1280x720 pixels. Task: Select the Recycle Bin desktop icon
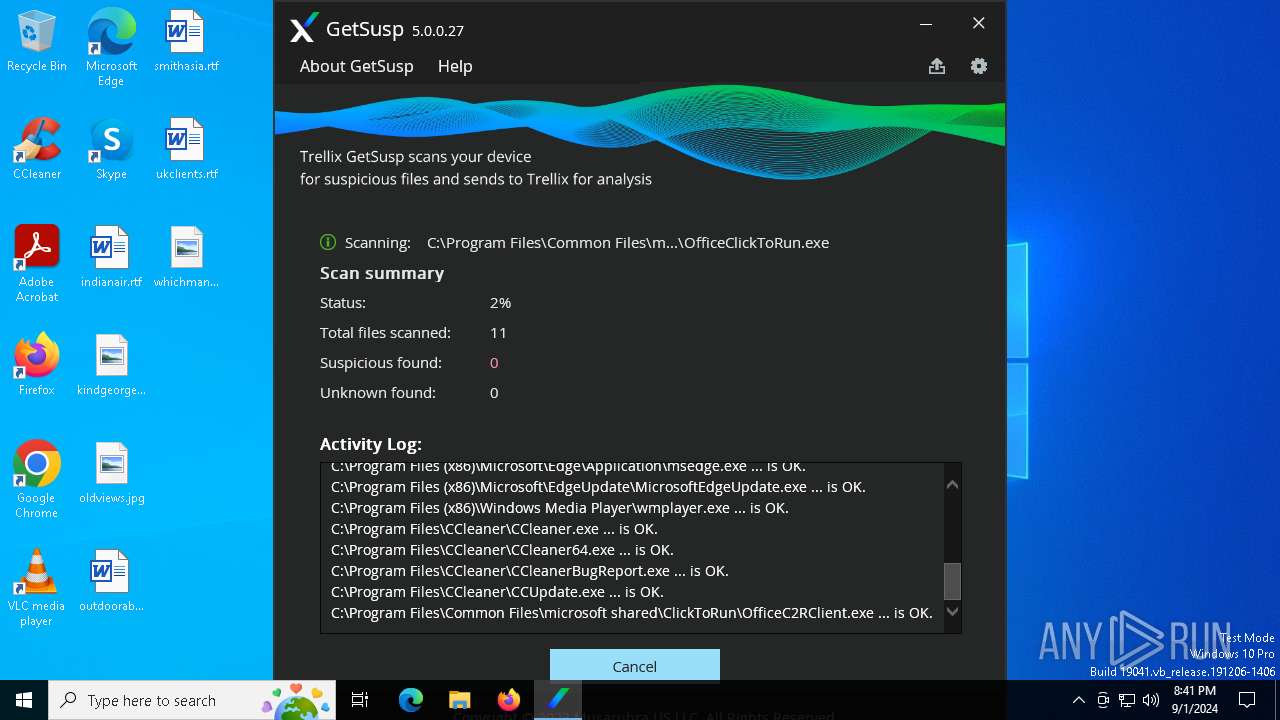[37, 41]
